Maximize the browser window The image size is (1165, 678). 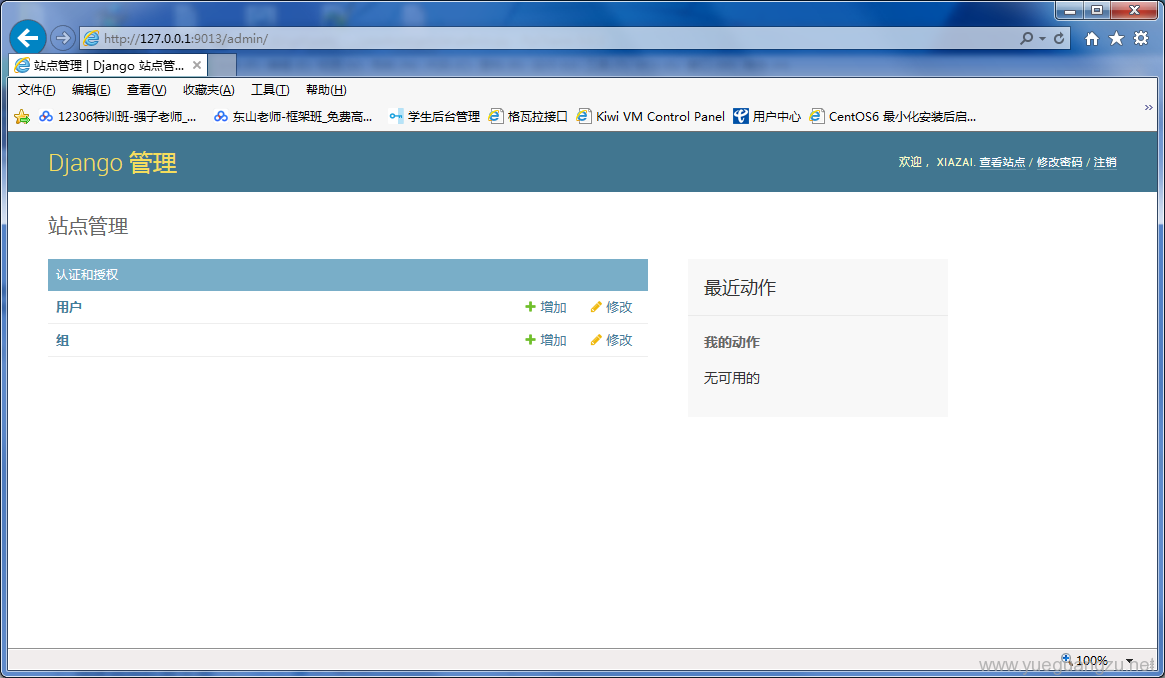[1097, 10]
